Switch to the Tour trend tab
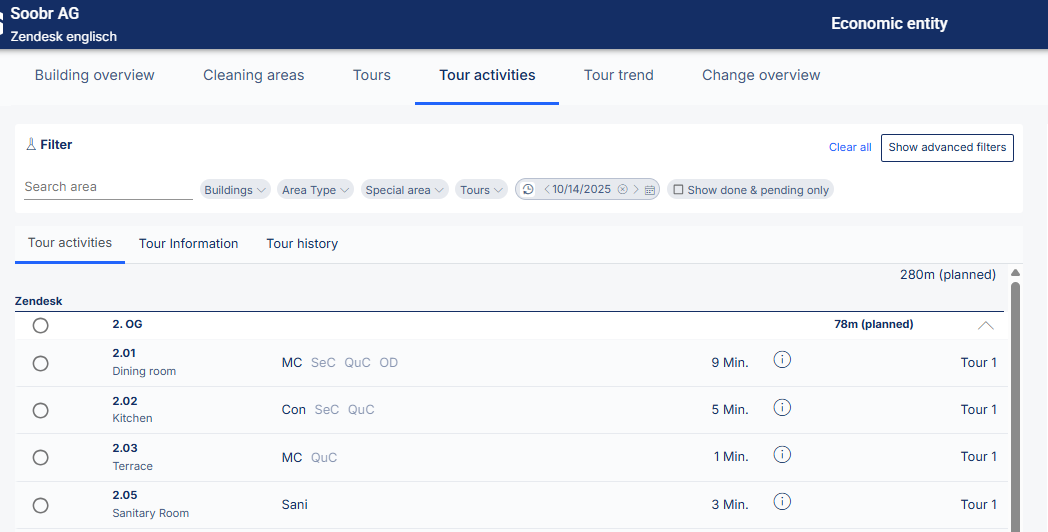The height and width of the screenshot is (532, 1048). tap(618, 75)
